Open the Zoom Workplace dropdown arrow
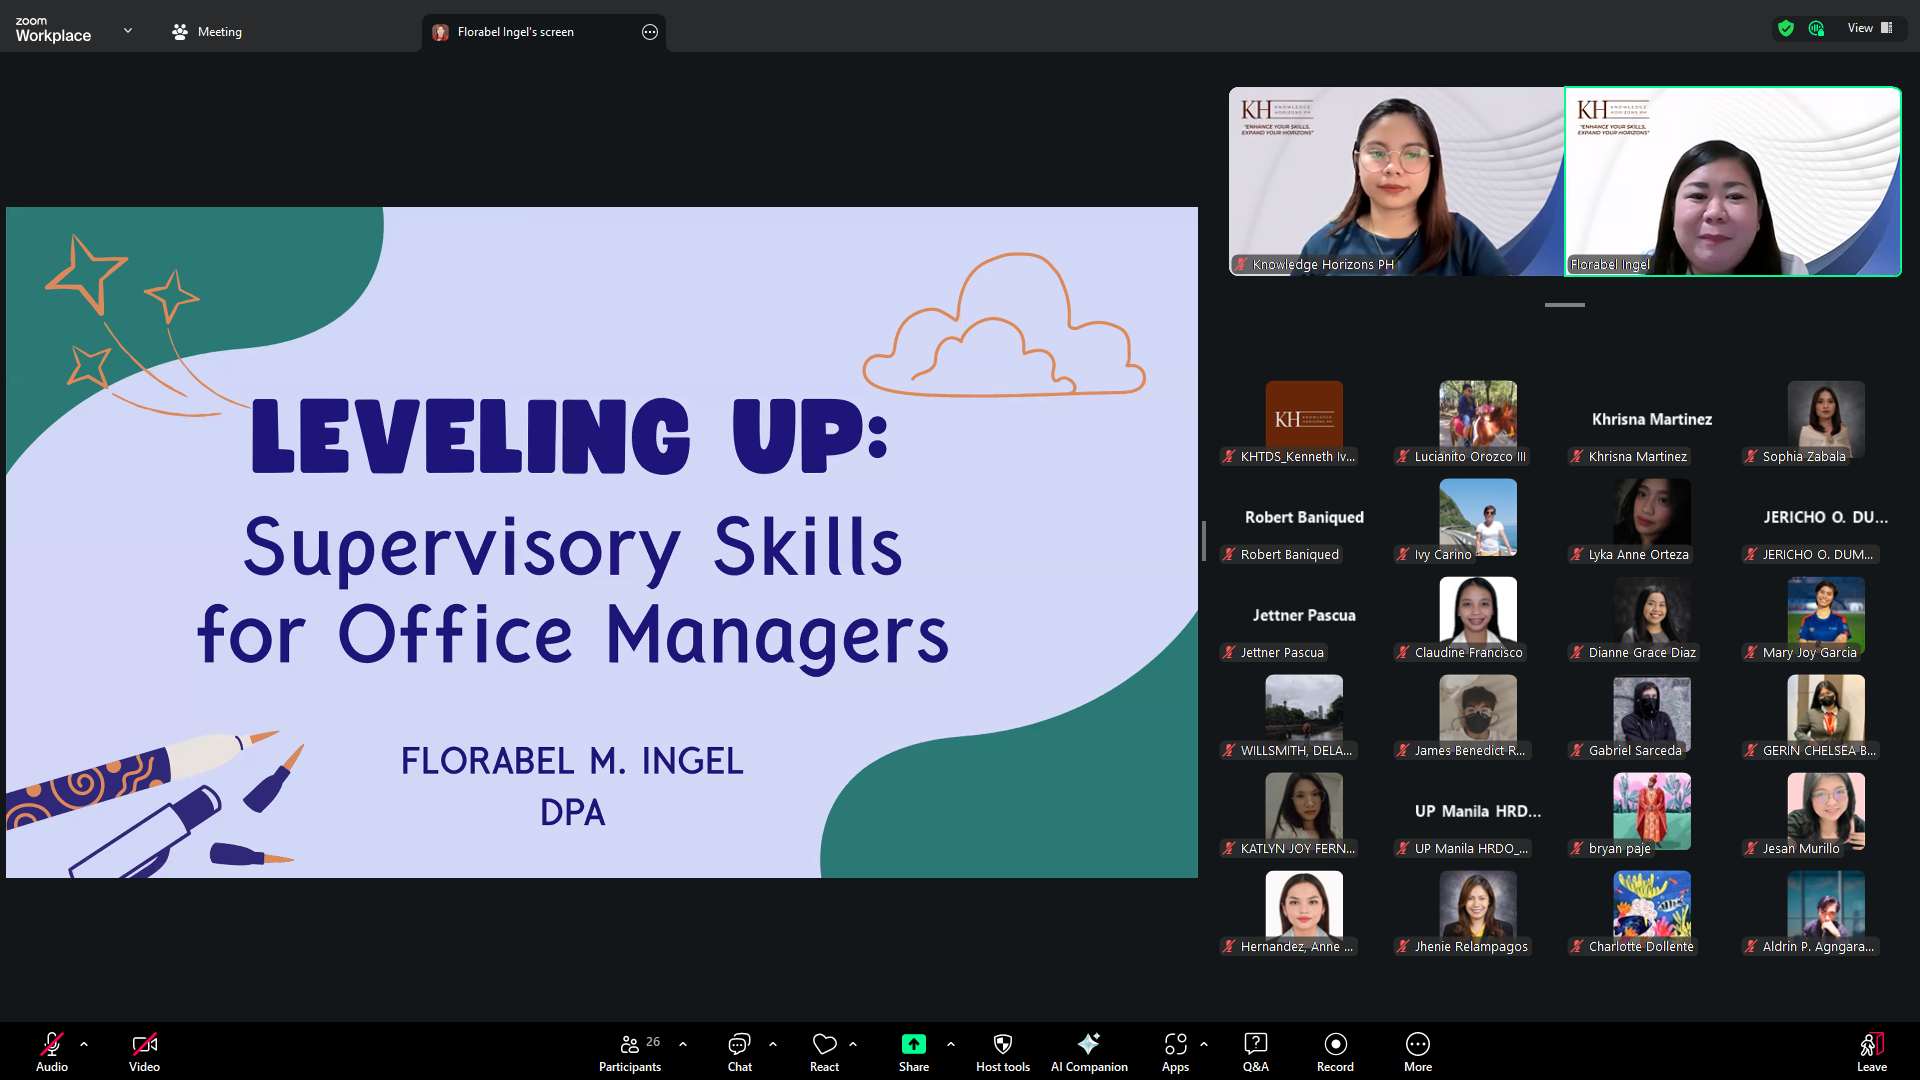1920x1080 pixels. 128,31
